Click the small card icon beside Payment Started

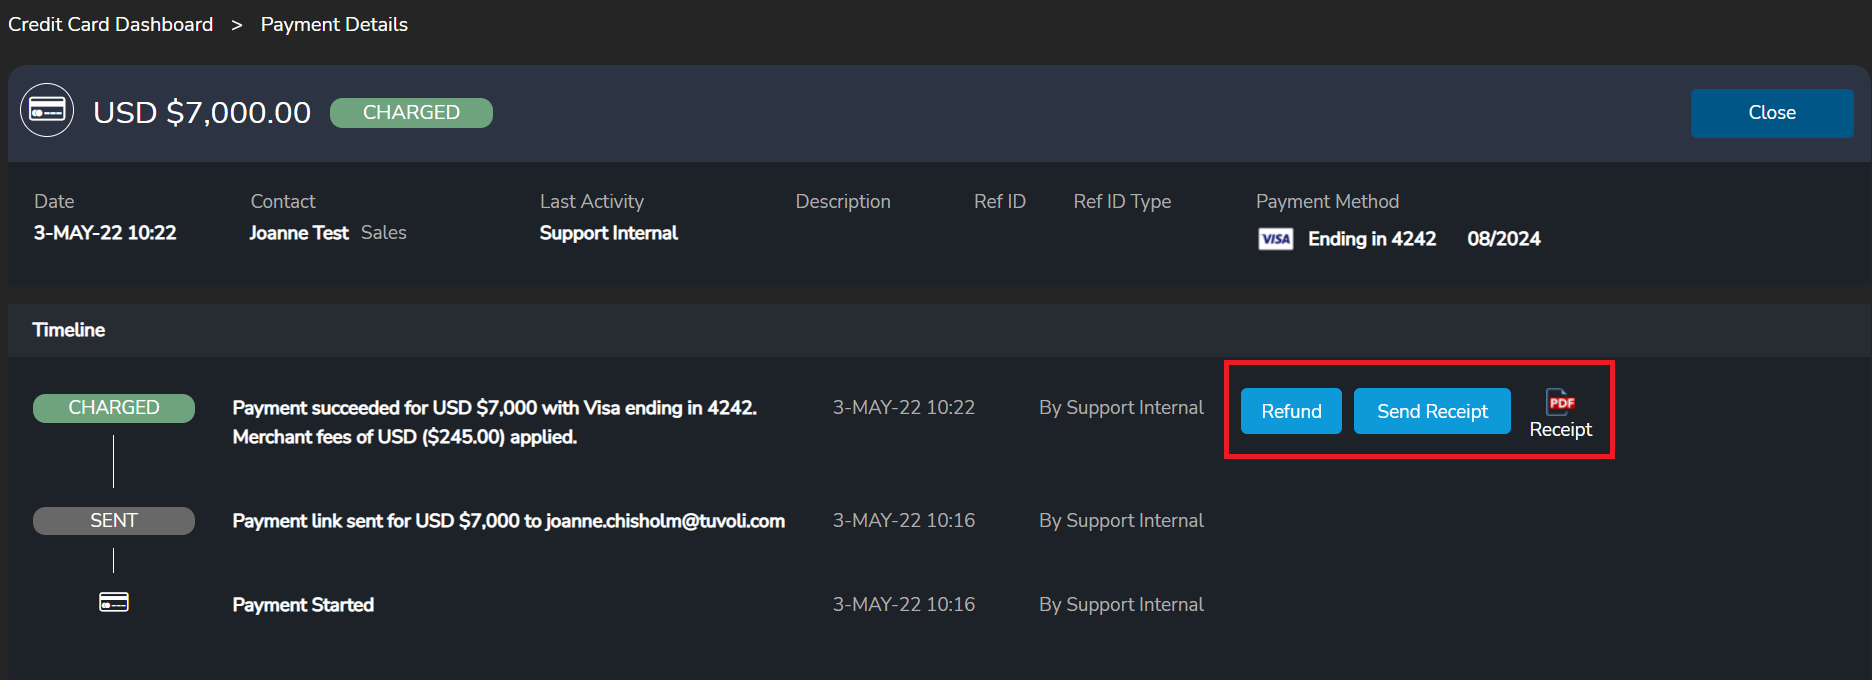point(114,602)
